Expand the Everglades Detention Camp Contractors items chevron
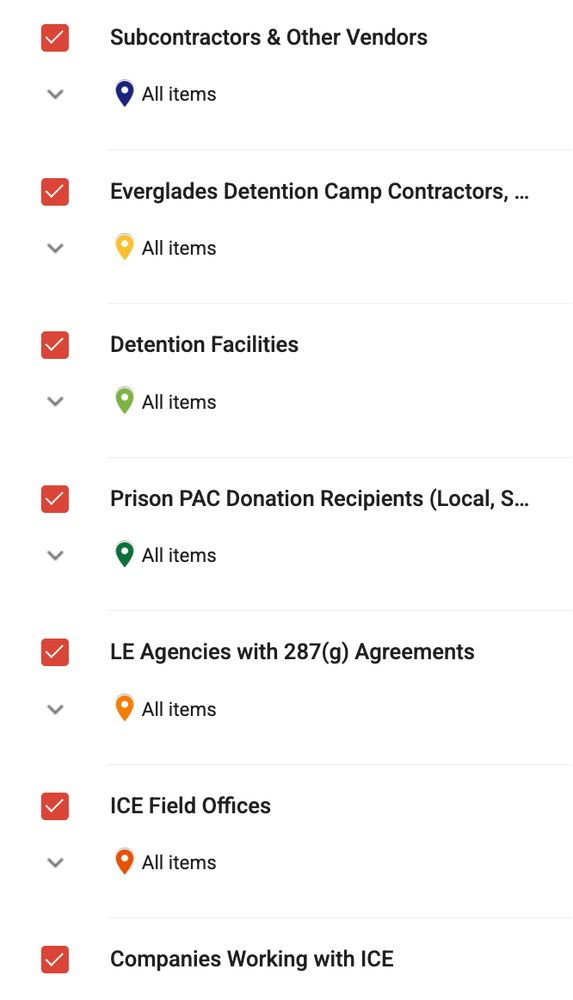 pos(56,248)
